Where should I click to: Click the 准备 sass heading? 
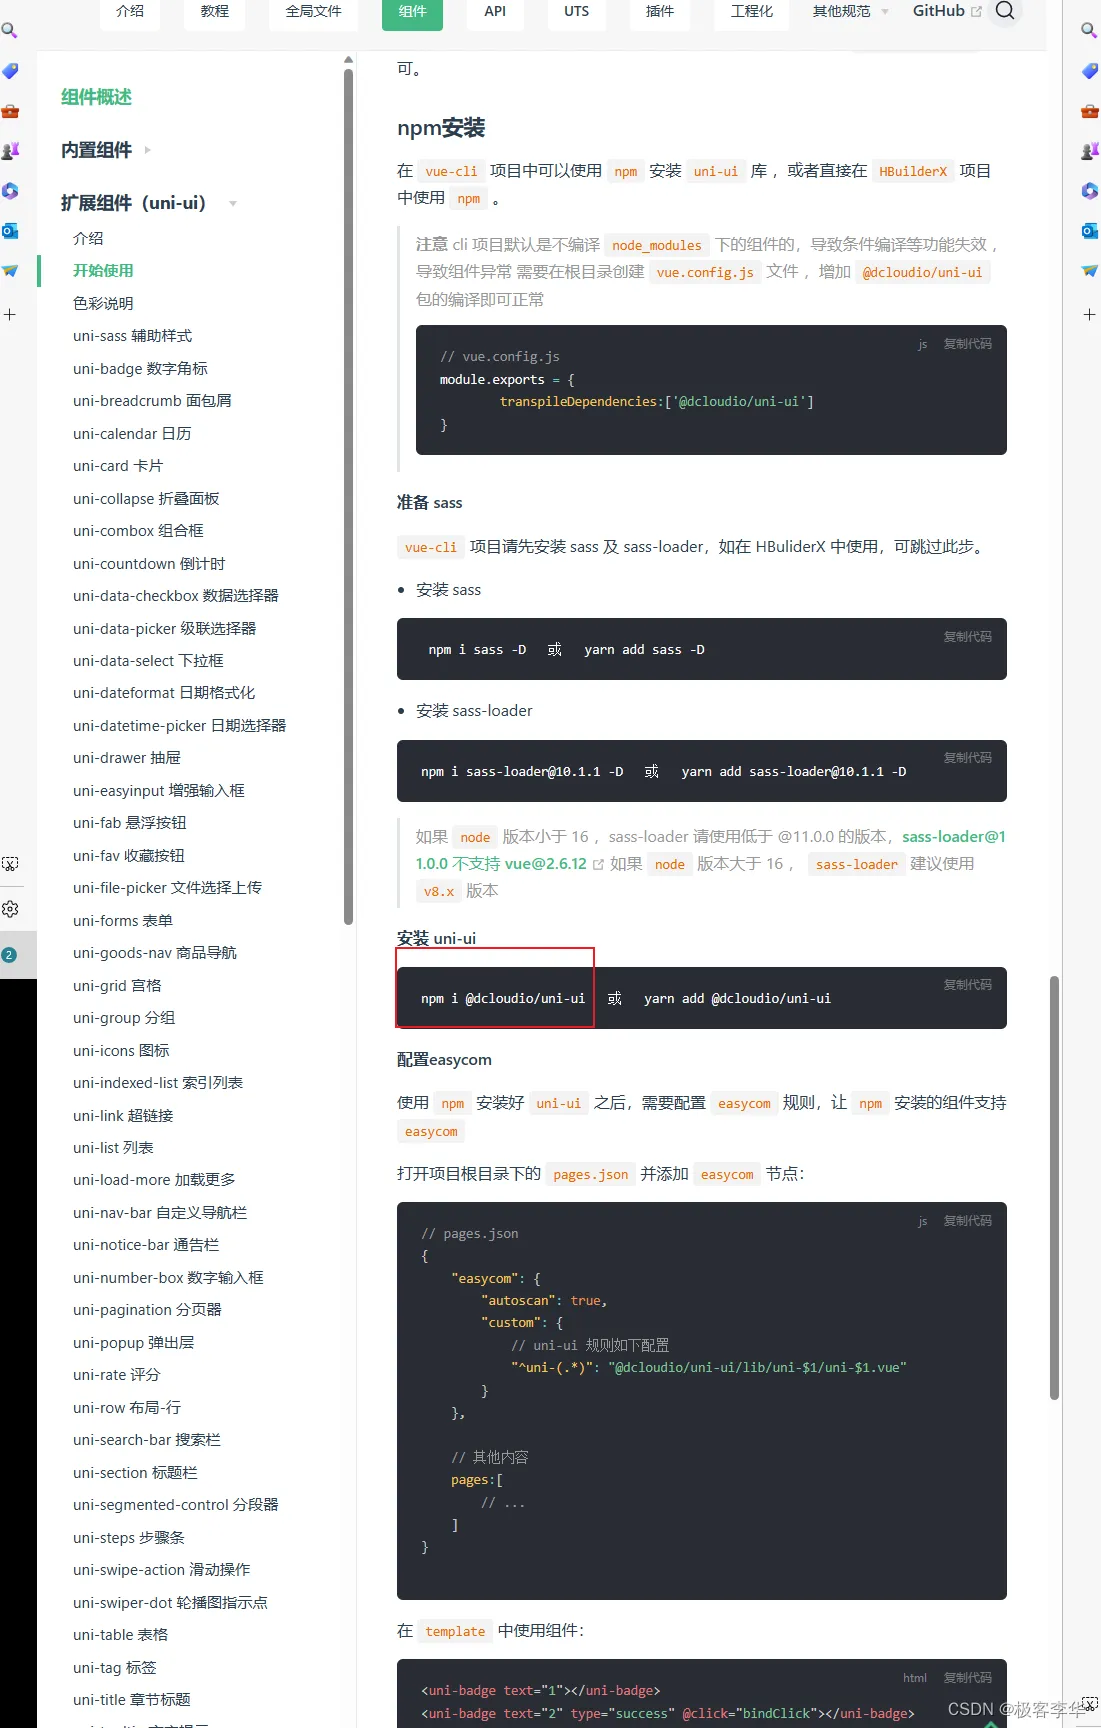[429, 503]
